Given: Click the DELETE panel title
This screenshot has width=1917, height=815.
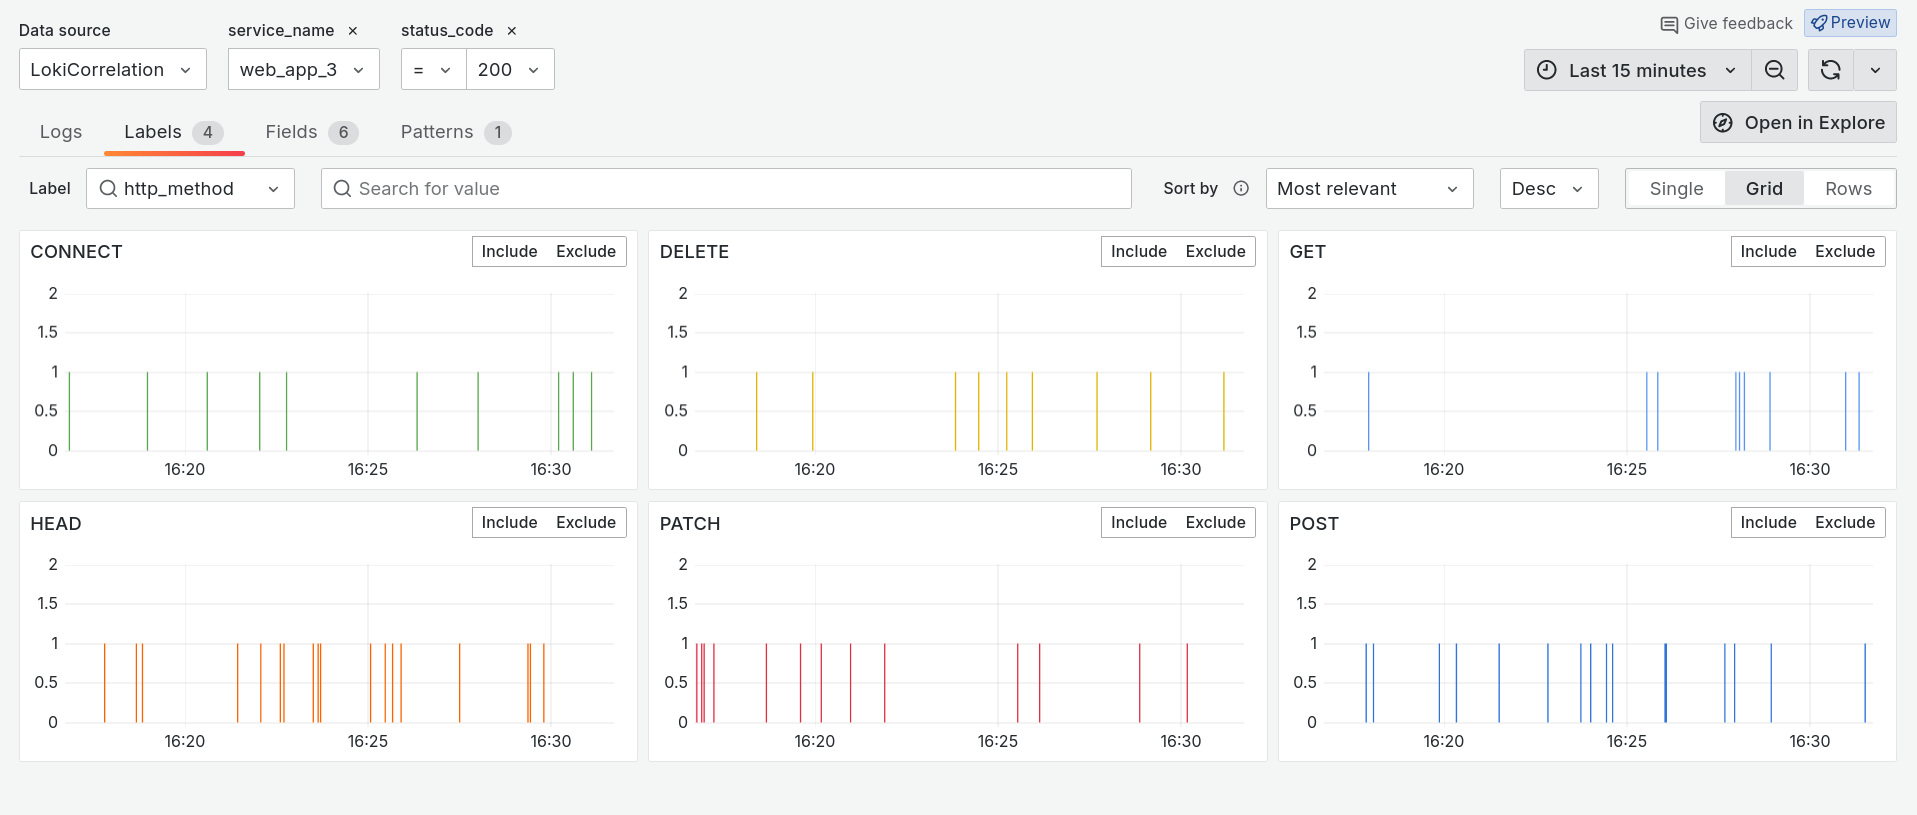Looking at the screenshot, I should click(x=695, y=252).
